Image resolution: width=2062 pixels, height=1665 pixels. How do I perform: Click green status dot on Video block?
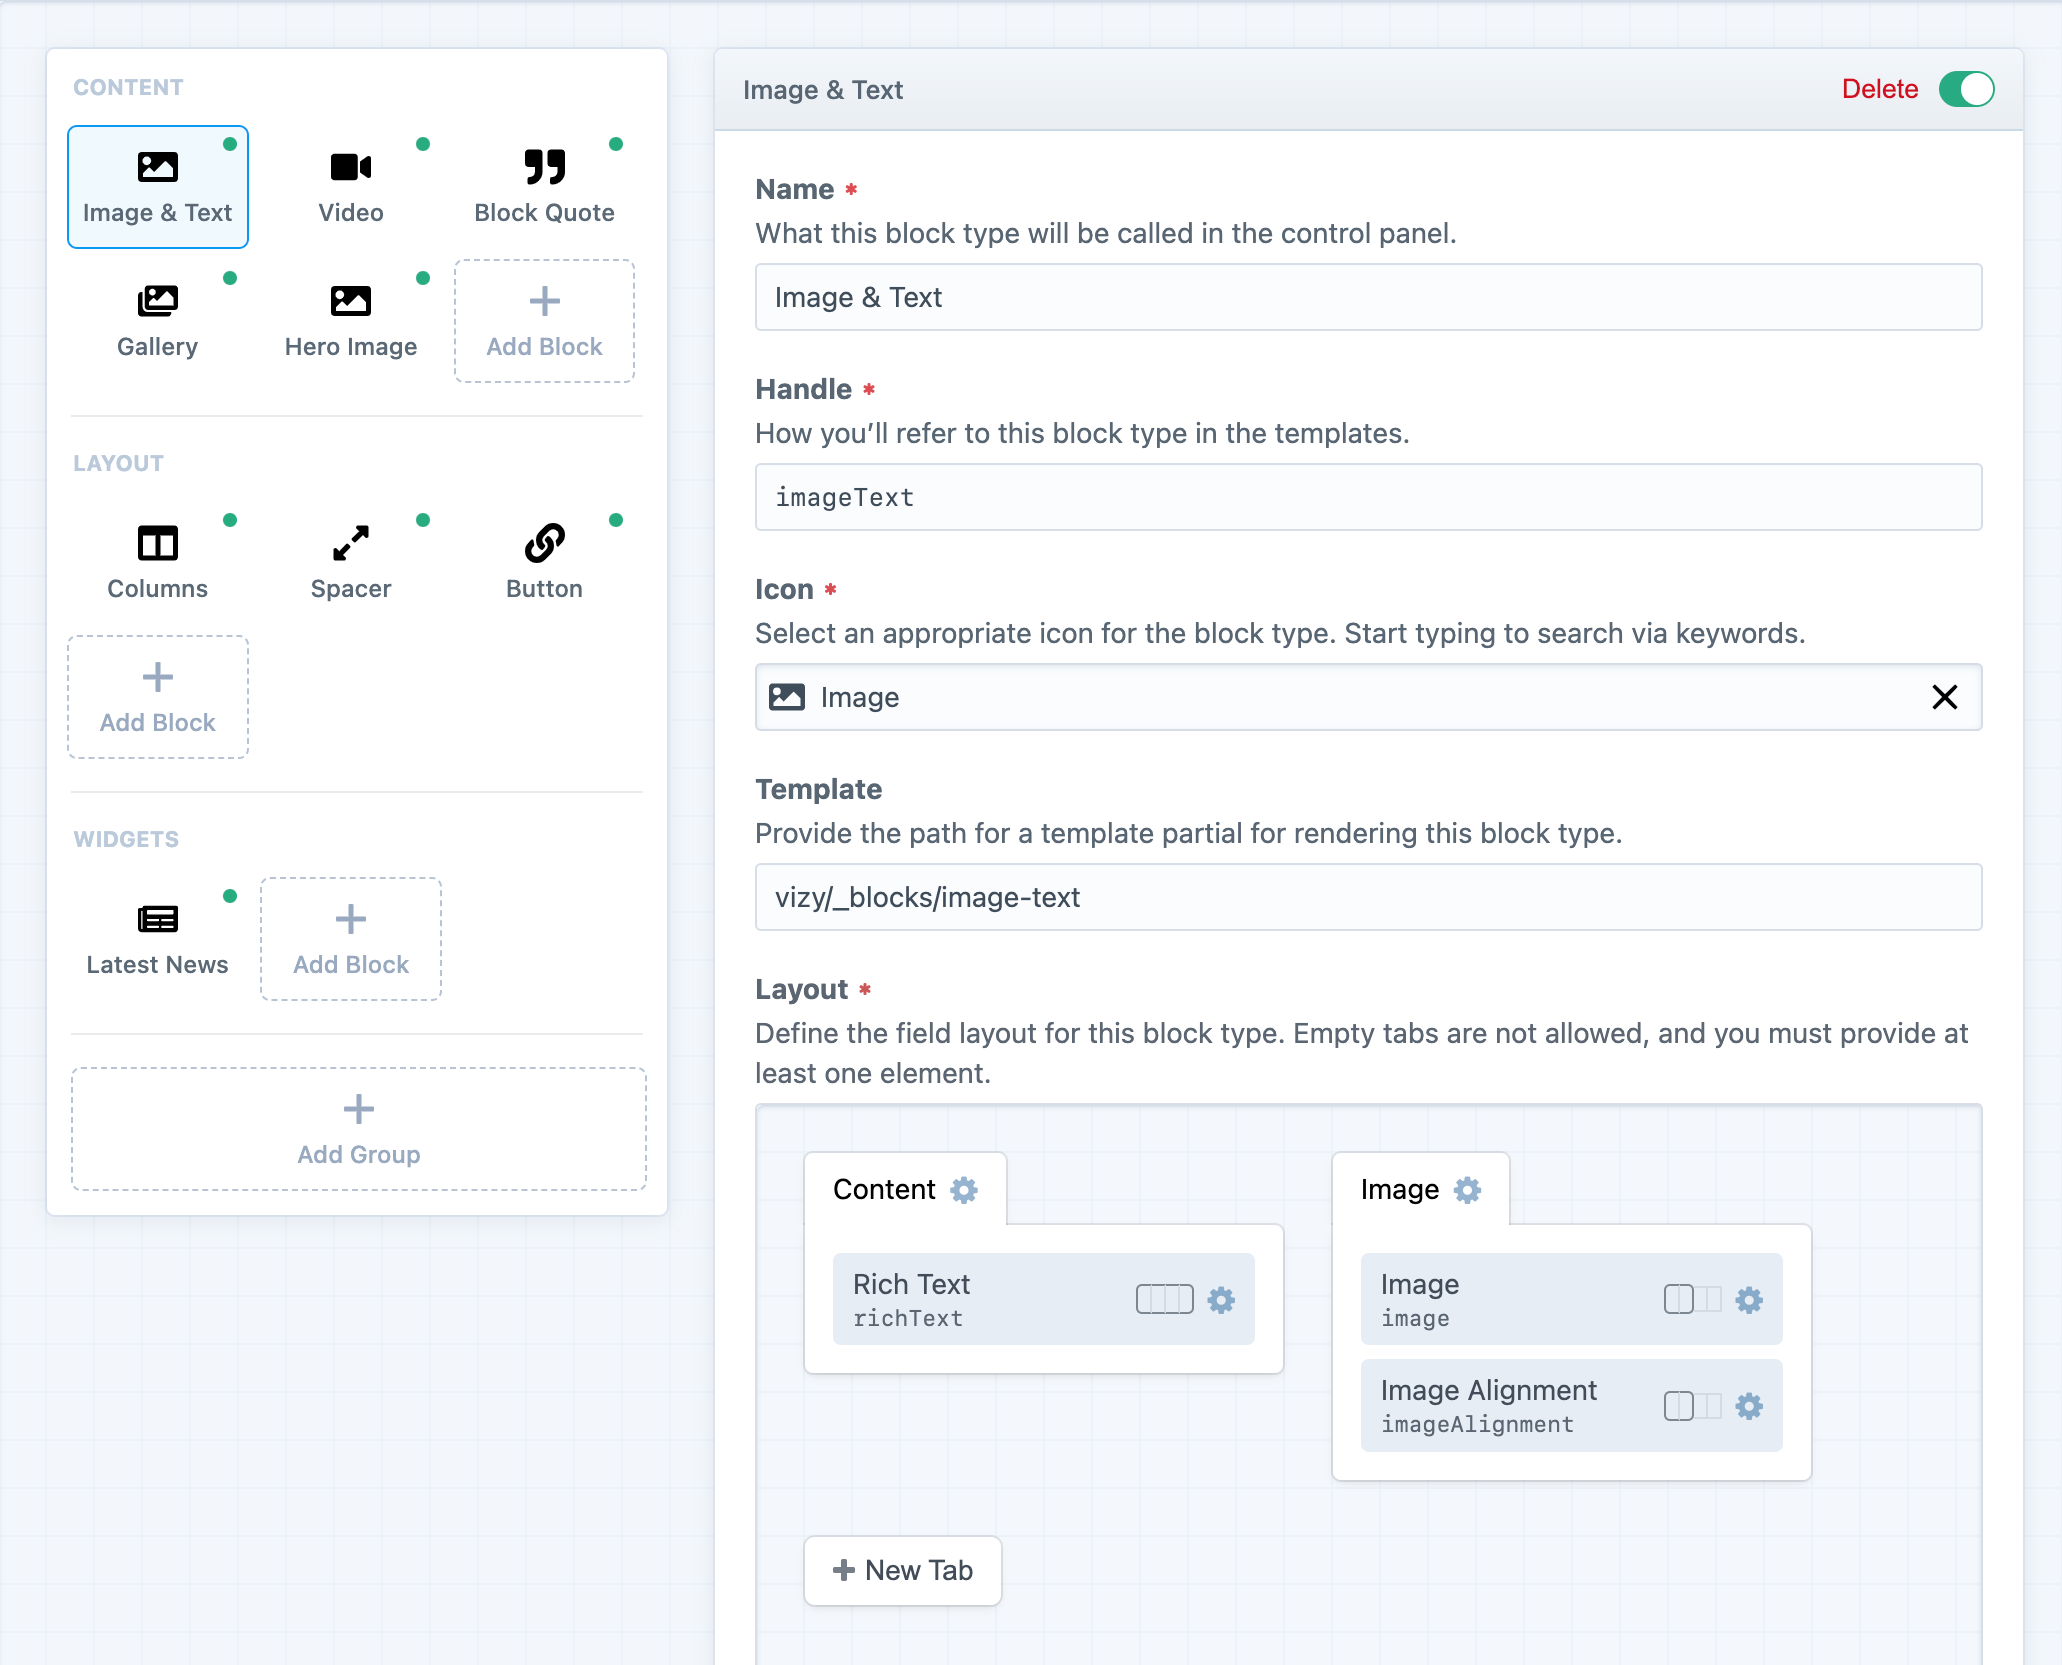click(x=423, y=144)
